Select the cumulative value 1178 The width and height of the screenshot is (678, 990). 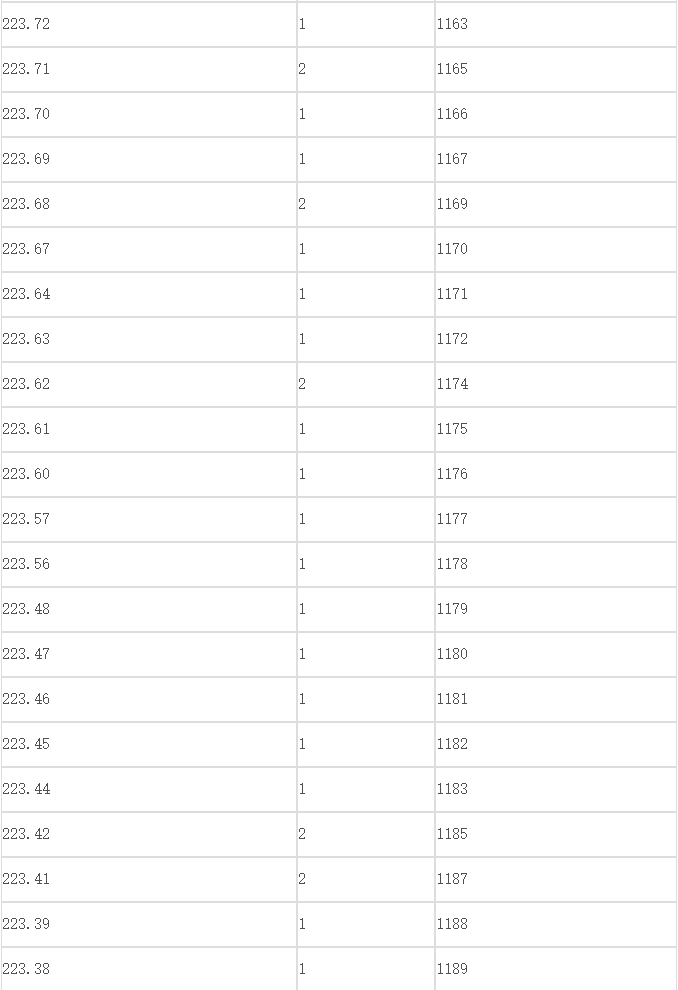[556, 564]
